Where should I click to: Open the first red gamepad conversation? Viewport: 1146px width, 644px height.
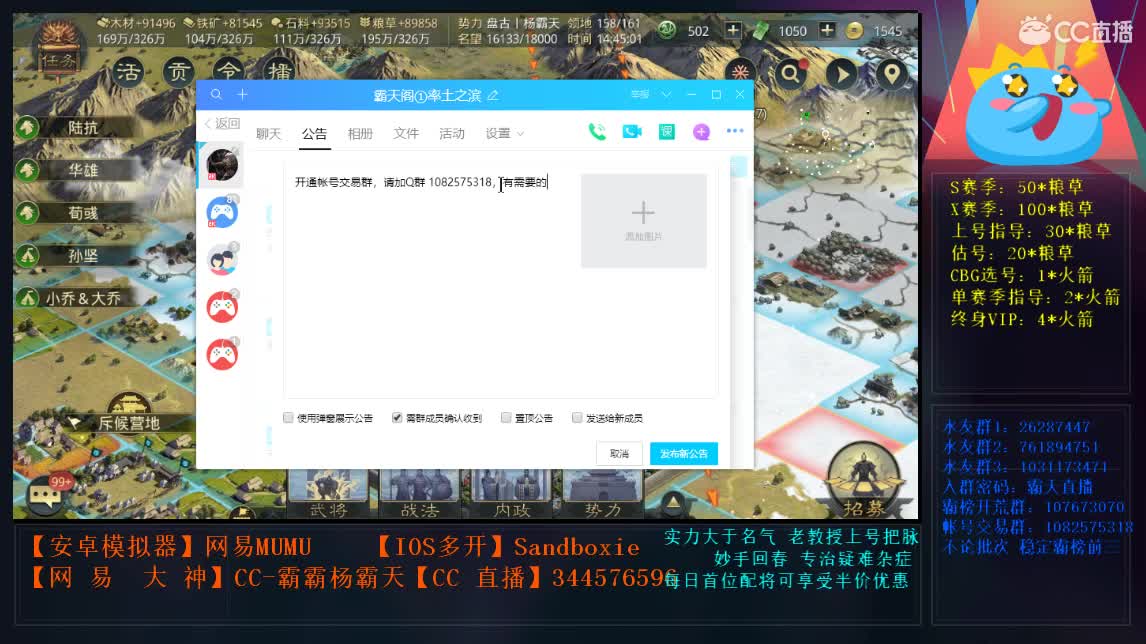[x=221, y=307]
